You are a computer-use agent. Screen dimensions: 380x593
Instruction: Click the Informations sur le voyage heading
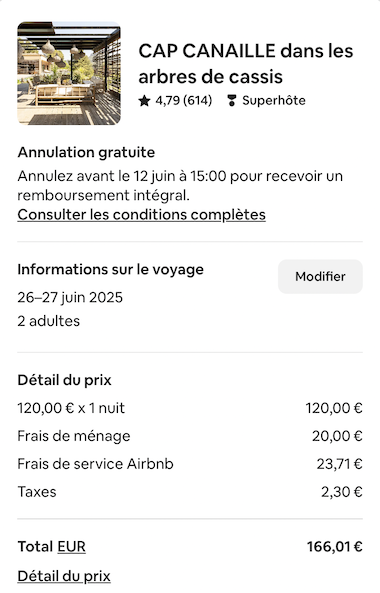[x=110, y=270]
